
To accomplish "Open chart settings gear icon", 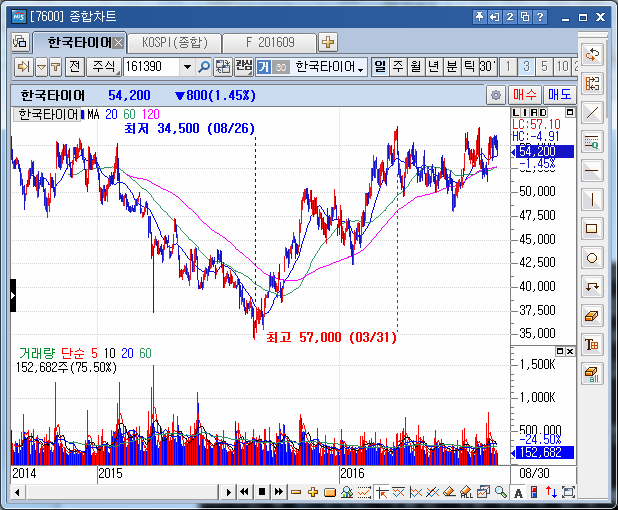I will pos(496,95).
